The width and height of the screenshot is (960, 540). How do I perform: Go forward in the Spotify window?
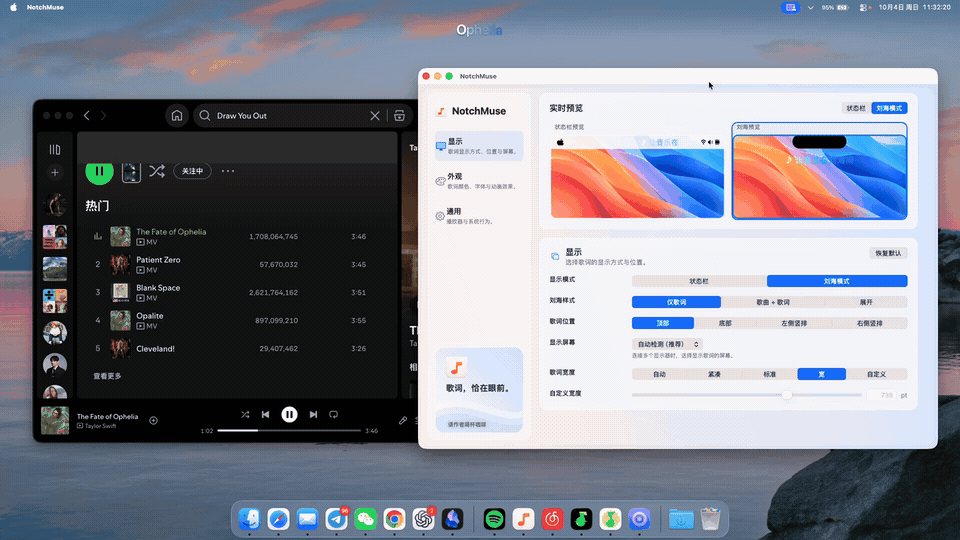pyautogui.click(x=103, y=115)
